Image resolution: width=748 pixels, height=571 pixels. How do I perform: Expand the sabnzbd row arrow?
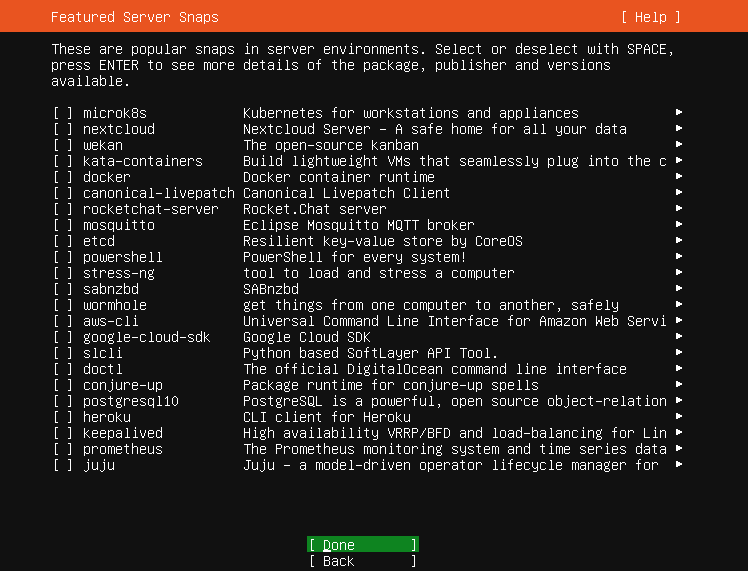point(679,288)
